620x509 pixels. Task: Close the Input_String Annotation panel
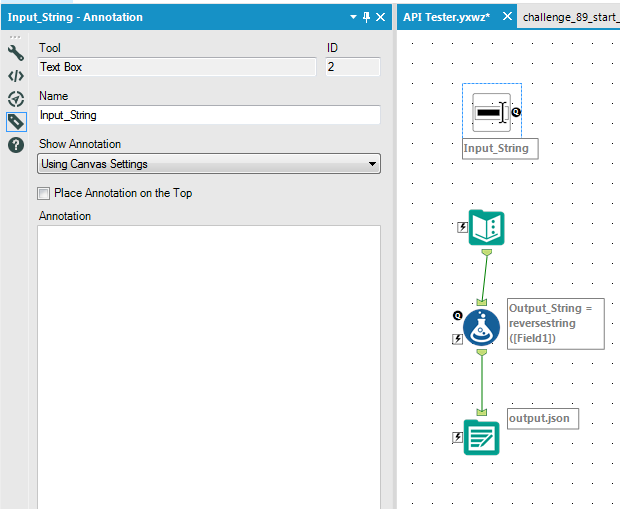pyautogui.click(x=380, y=17)
